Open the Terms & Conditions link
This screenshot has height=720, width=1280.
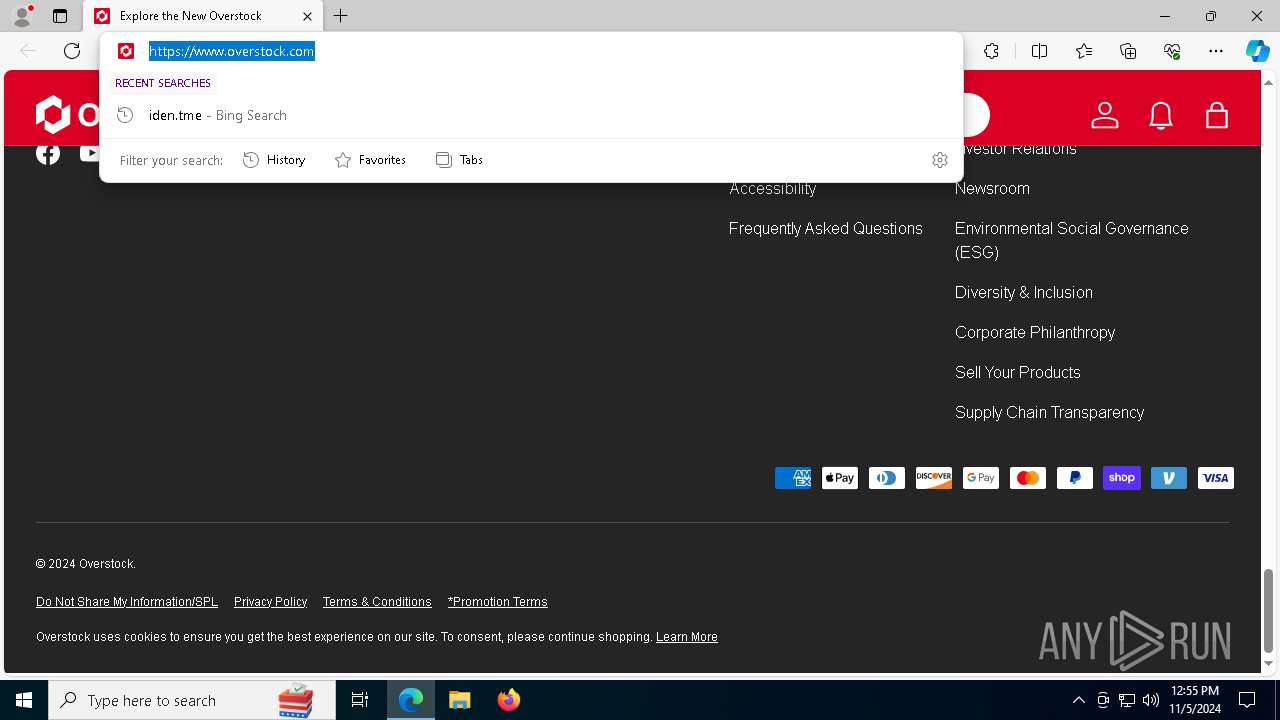(x=377, y=602)
